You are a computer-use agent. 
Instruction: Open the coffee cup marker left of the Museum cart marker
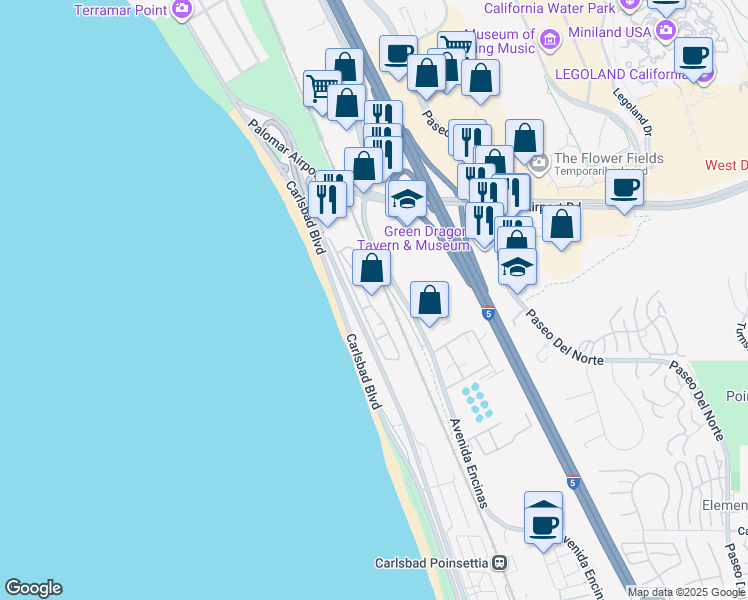tap(398, 56)
